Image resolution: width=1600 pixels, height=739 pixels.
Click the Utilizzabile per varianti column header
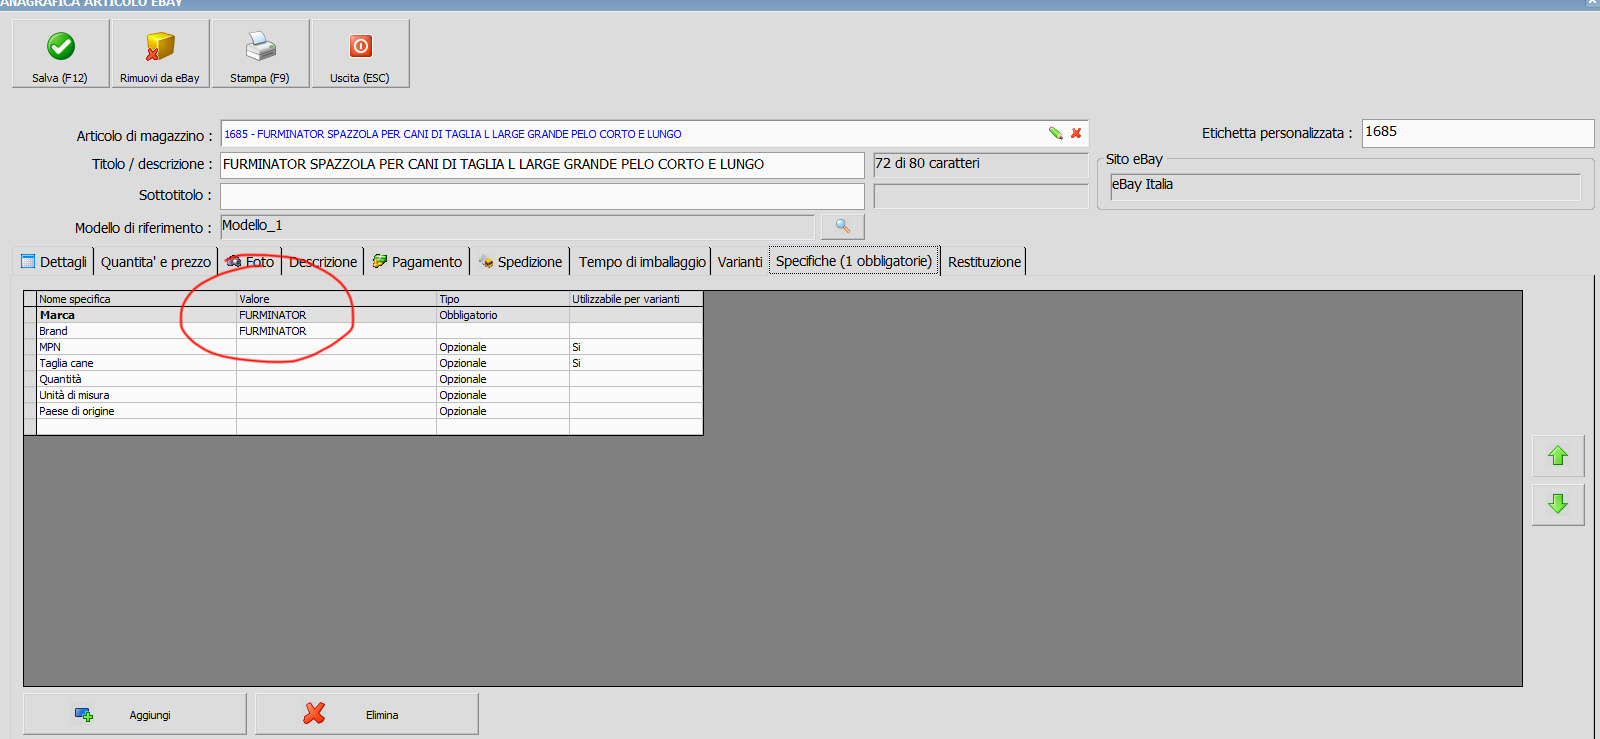[636, 299]
